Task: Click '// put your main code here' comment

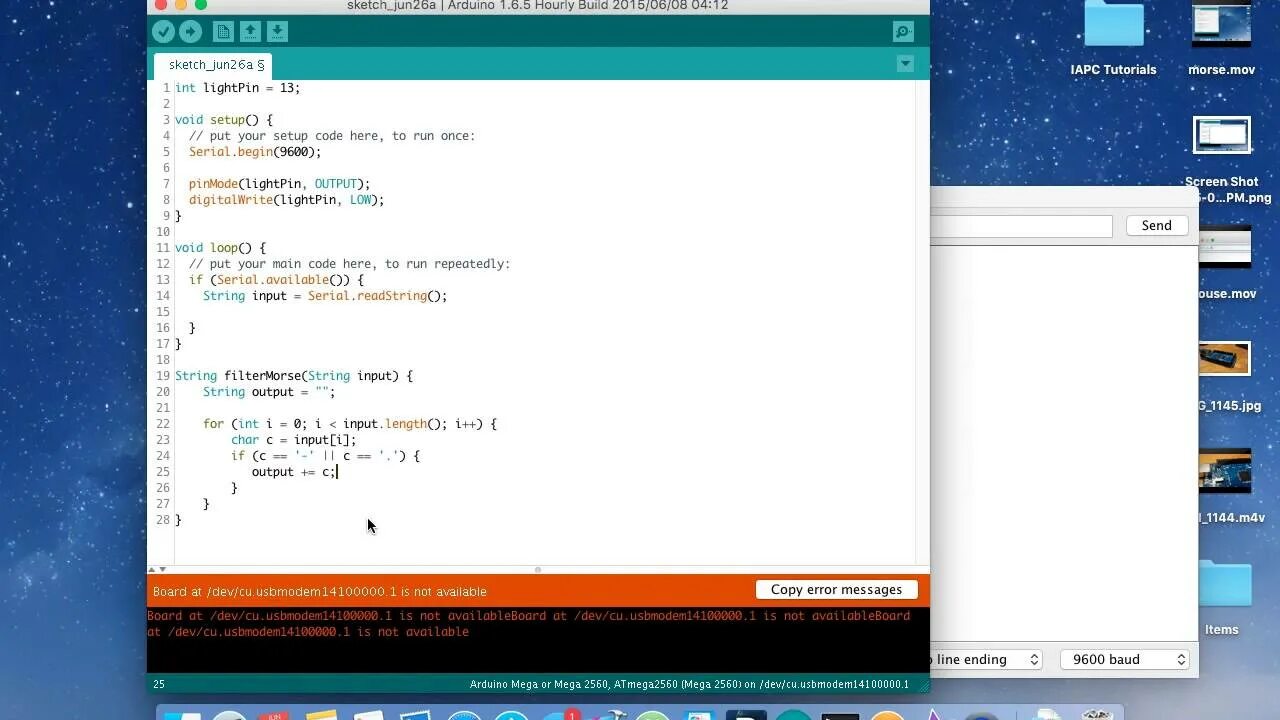Action: click(349, 264)
